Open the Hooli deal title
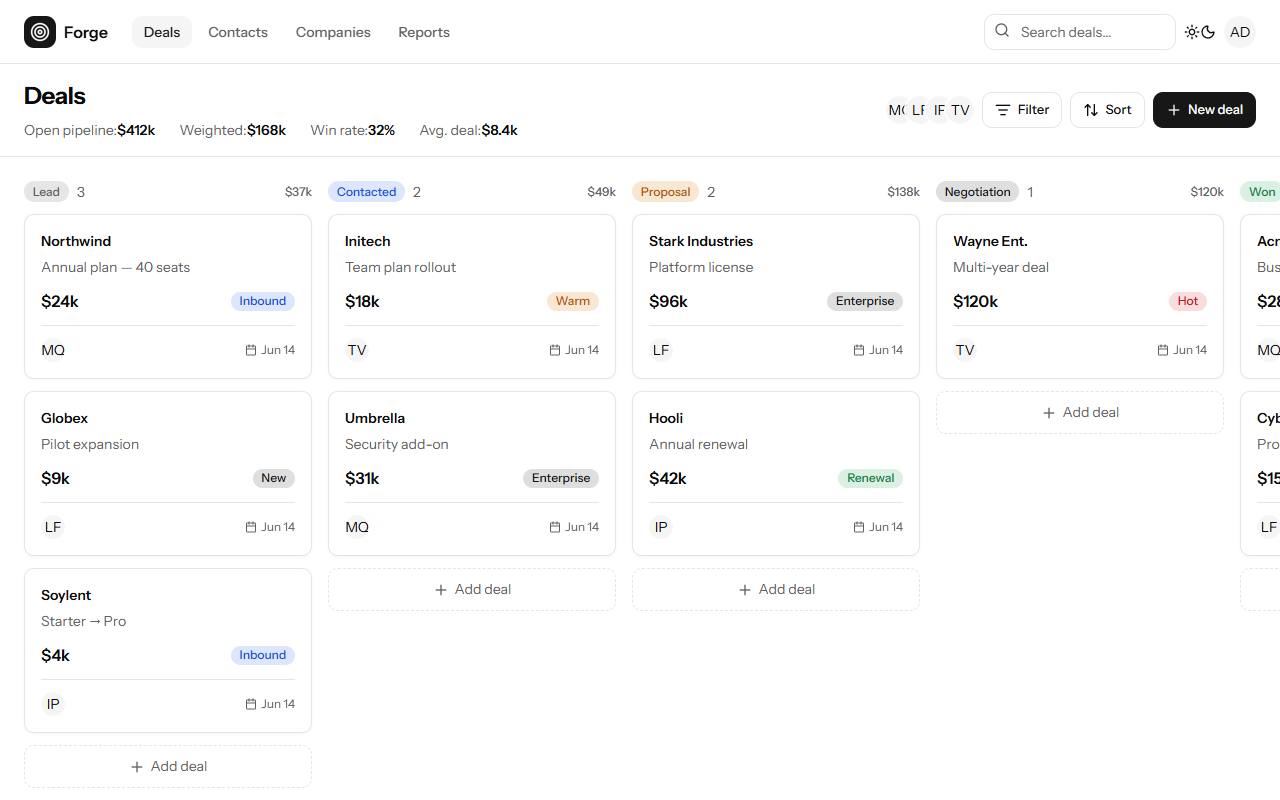The width and height of the screenshot is (1280, 800). [x=666, y=418]
